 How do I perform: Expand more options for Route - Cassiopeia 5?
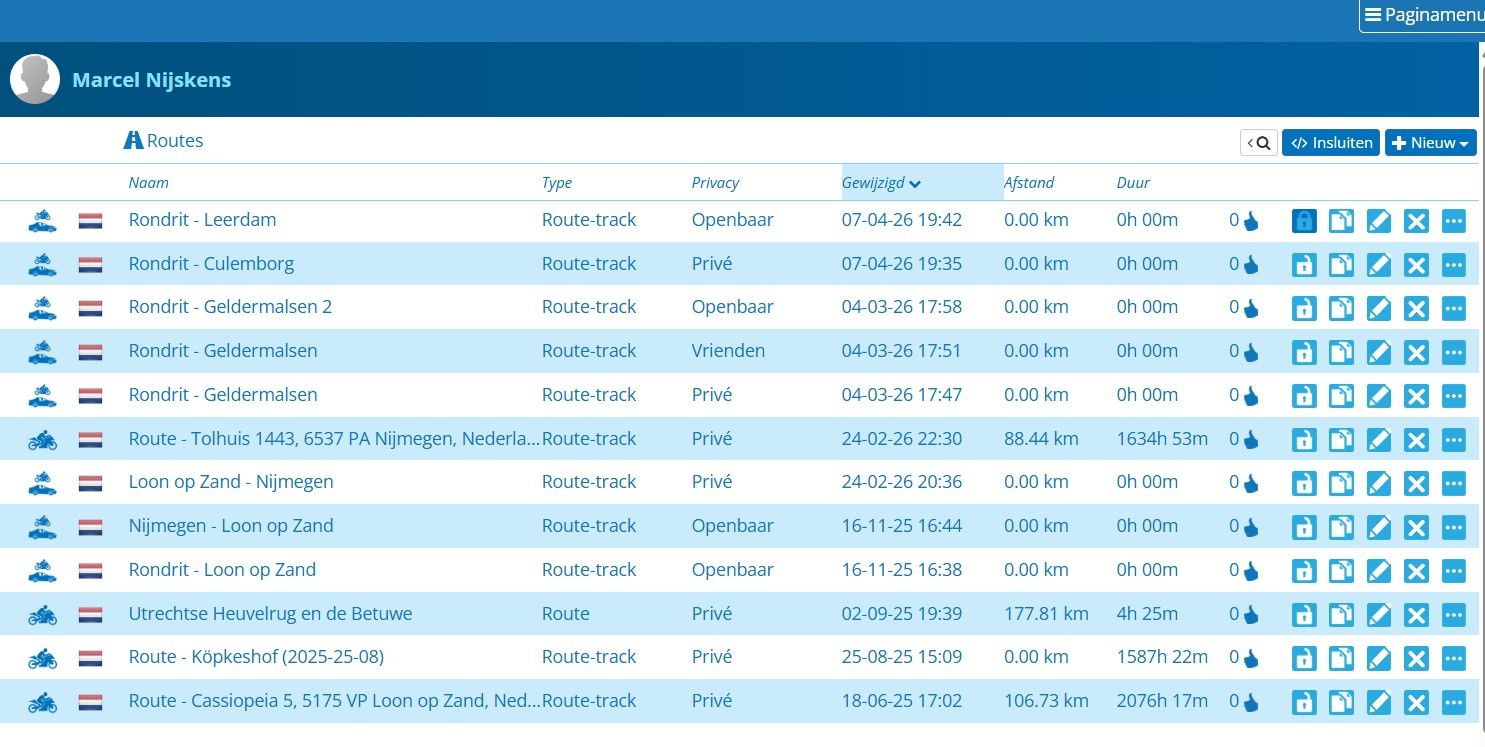coord(1453,702)
